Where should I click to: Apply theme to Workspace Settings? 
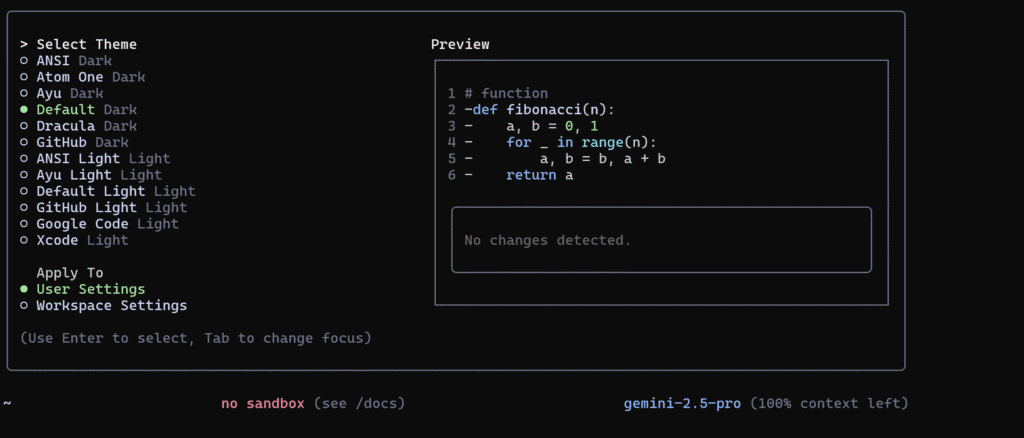point(103,305)
